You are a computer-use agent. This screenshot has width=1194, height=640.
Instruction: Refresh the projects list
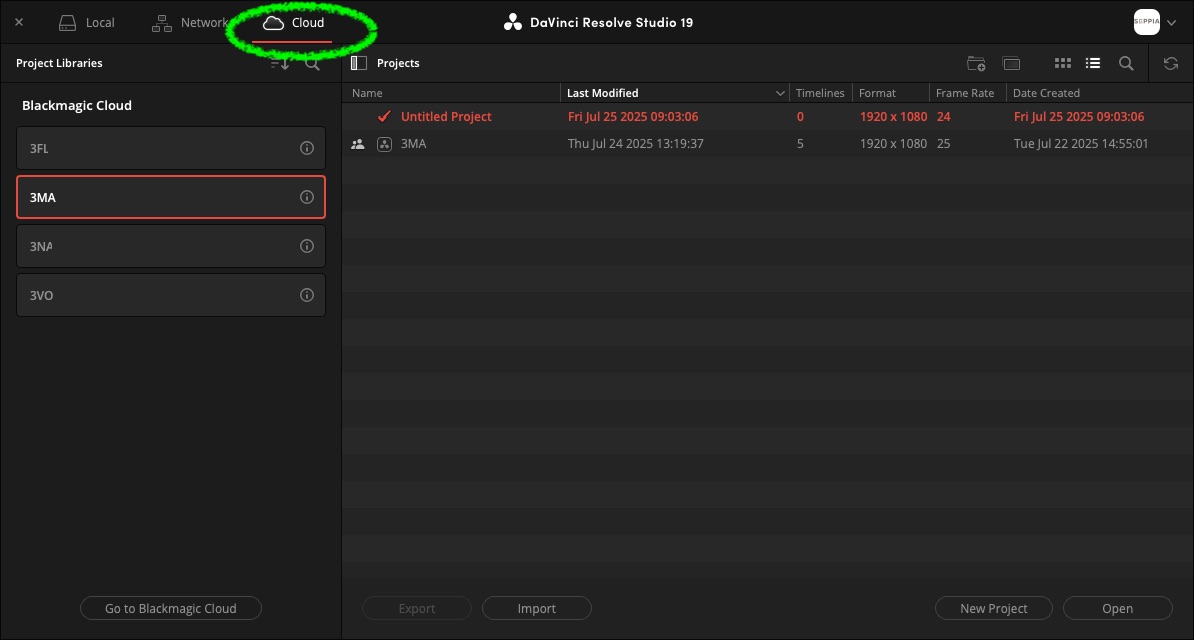point(1171,63)
